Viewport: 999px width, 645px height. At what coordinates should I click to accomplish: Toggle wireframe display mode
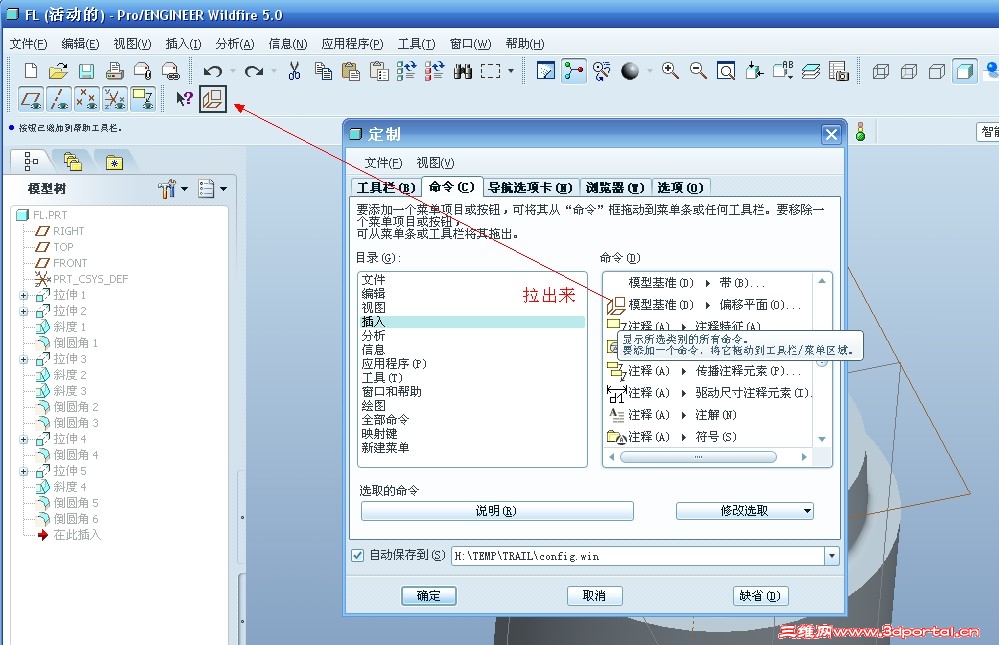click(880, 71)
